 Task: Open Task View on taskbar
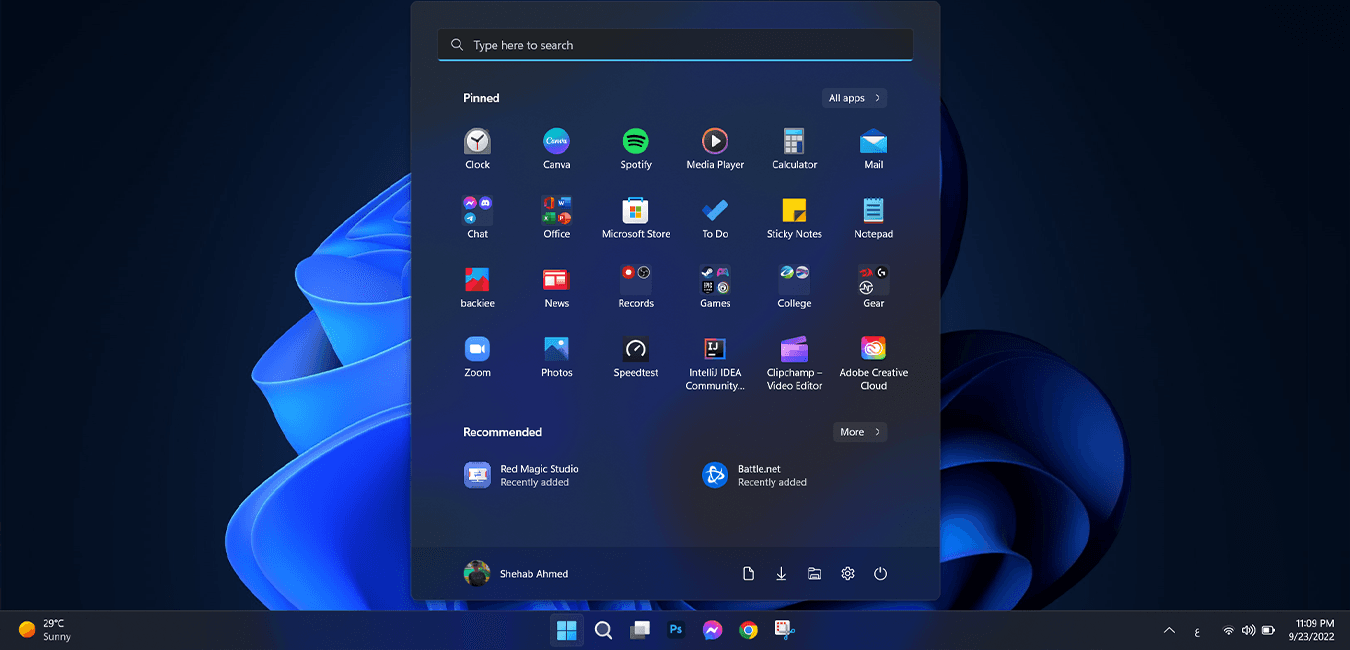click(x=640, y=630)
